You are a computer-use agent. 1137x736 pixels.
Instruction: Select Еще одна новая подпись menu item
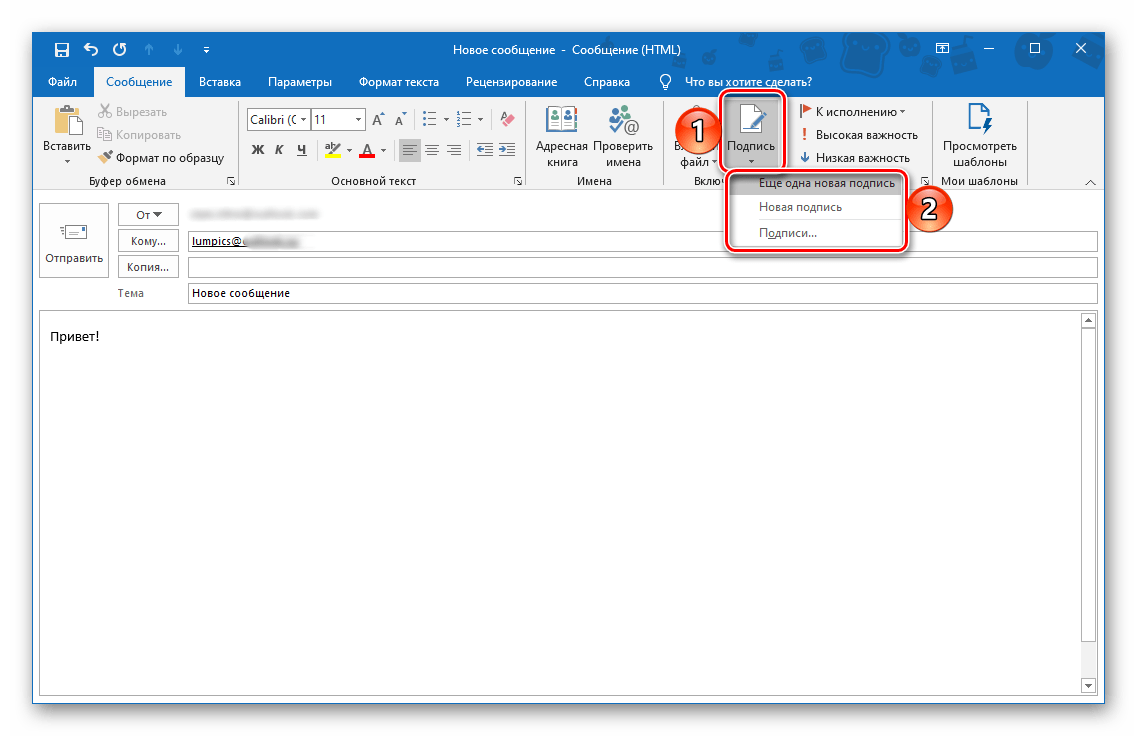pos(816,183)
